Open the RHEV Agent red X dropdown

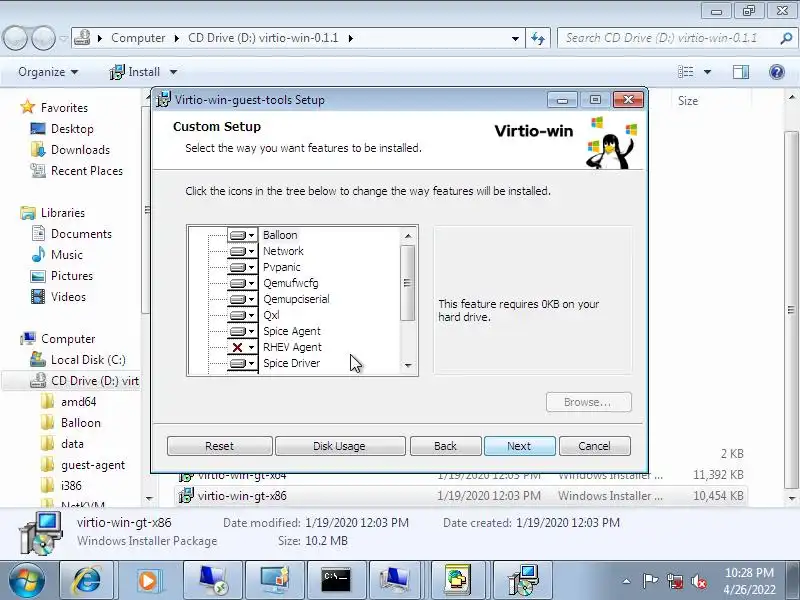coord(242,347)
